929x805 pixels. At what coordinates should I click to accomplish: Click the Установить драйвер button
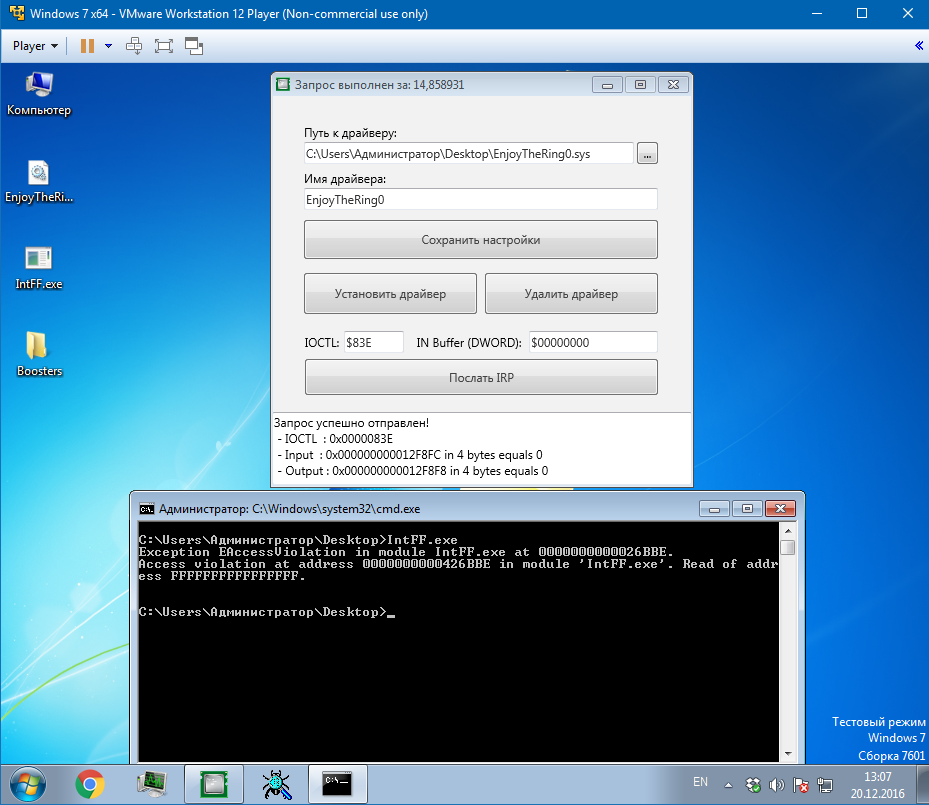pos(390,294)
